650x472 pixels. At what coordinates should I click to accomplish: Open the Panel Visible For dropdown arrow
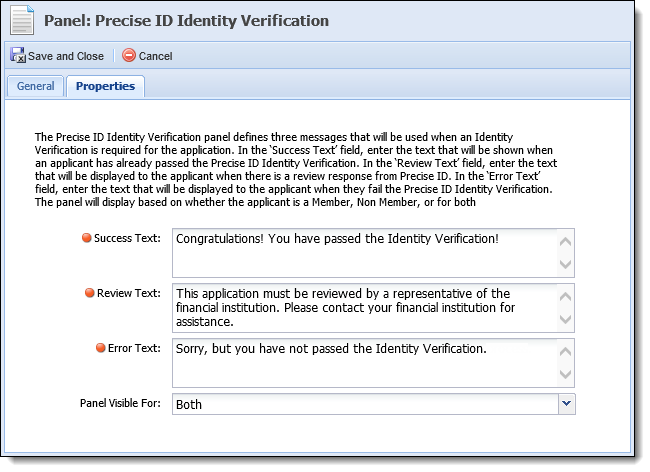pyautogui.click(x=567, y=404)
